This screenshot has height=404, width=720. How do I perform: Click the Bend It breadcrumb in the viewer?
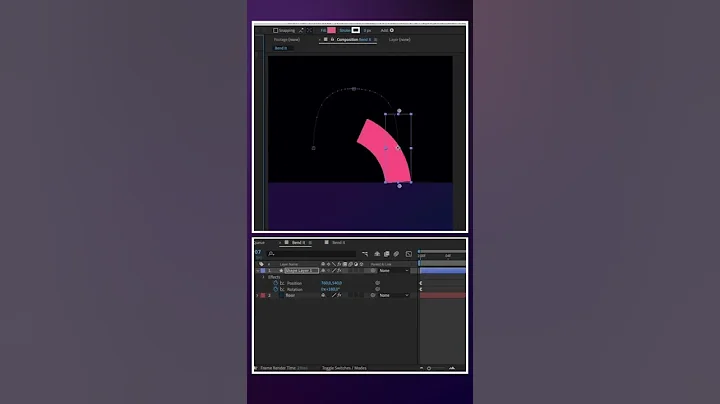[281, 48]
